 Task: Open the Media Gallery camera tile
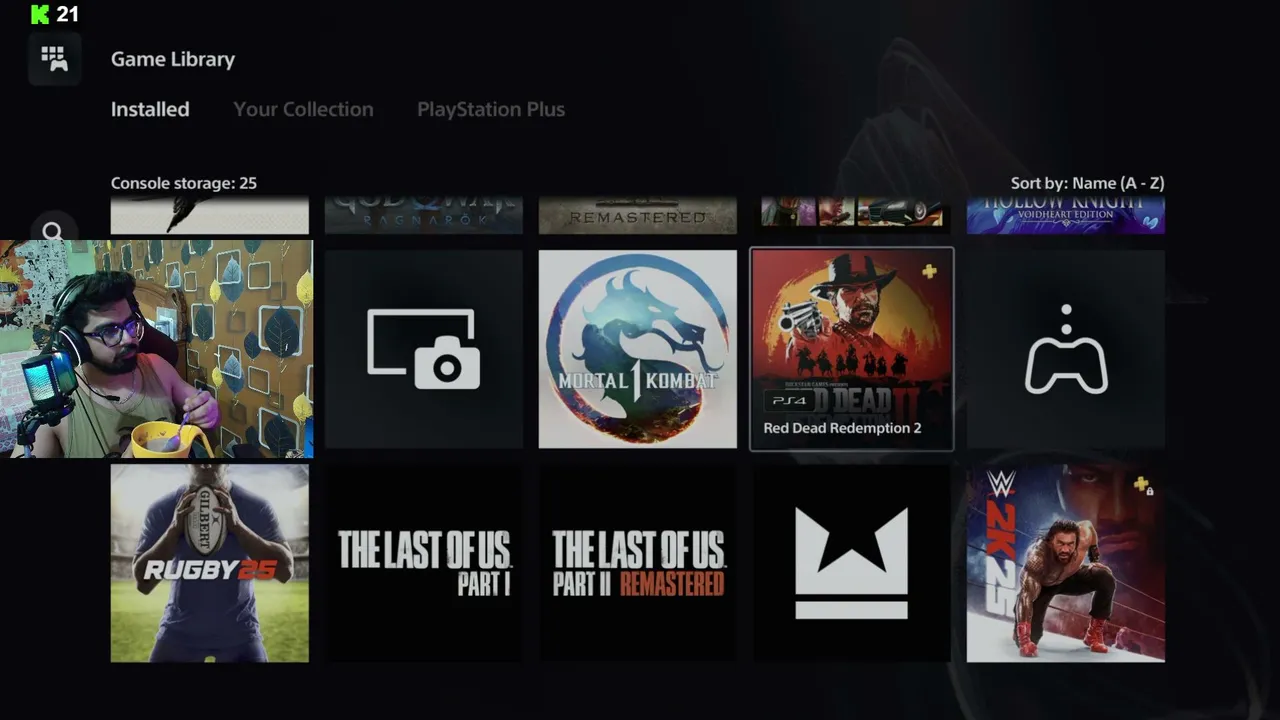424,349
